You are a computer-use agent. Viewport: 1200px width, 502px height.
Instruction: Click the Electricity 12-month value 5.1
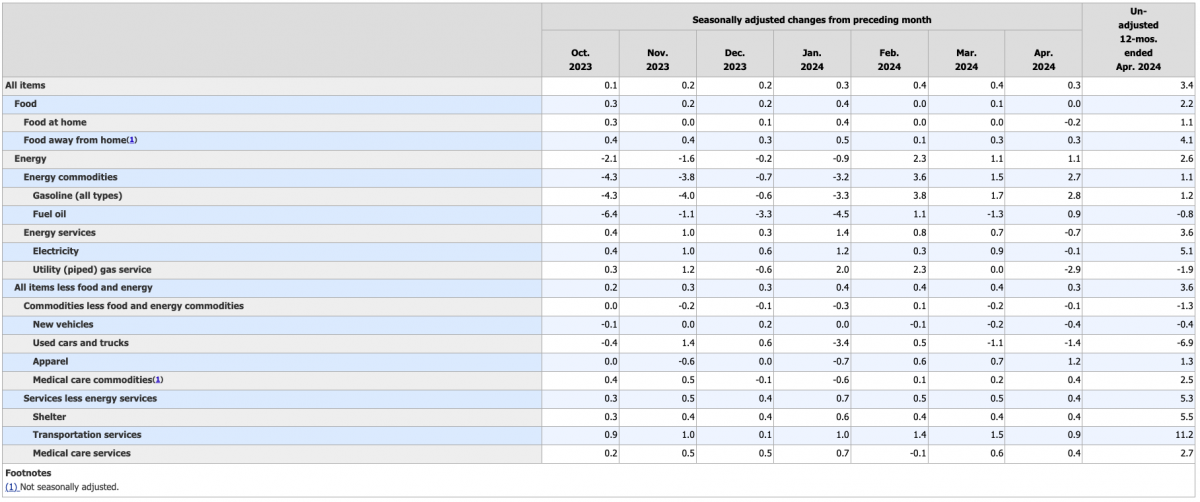coord(1184,251)
